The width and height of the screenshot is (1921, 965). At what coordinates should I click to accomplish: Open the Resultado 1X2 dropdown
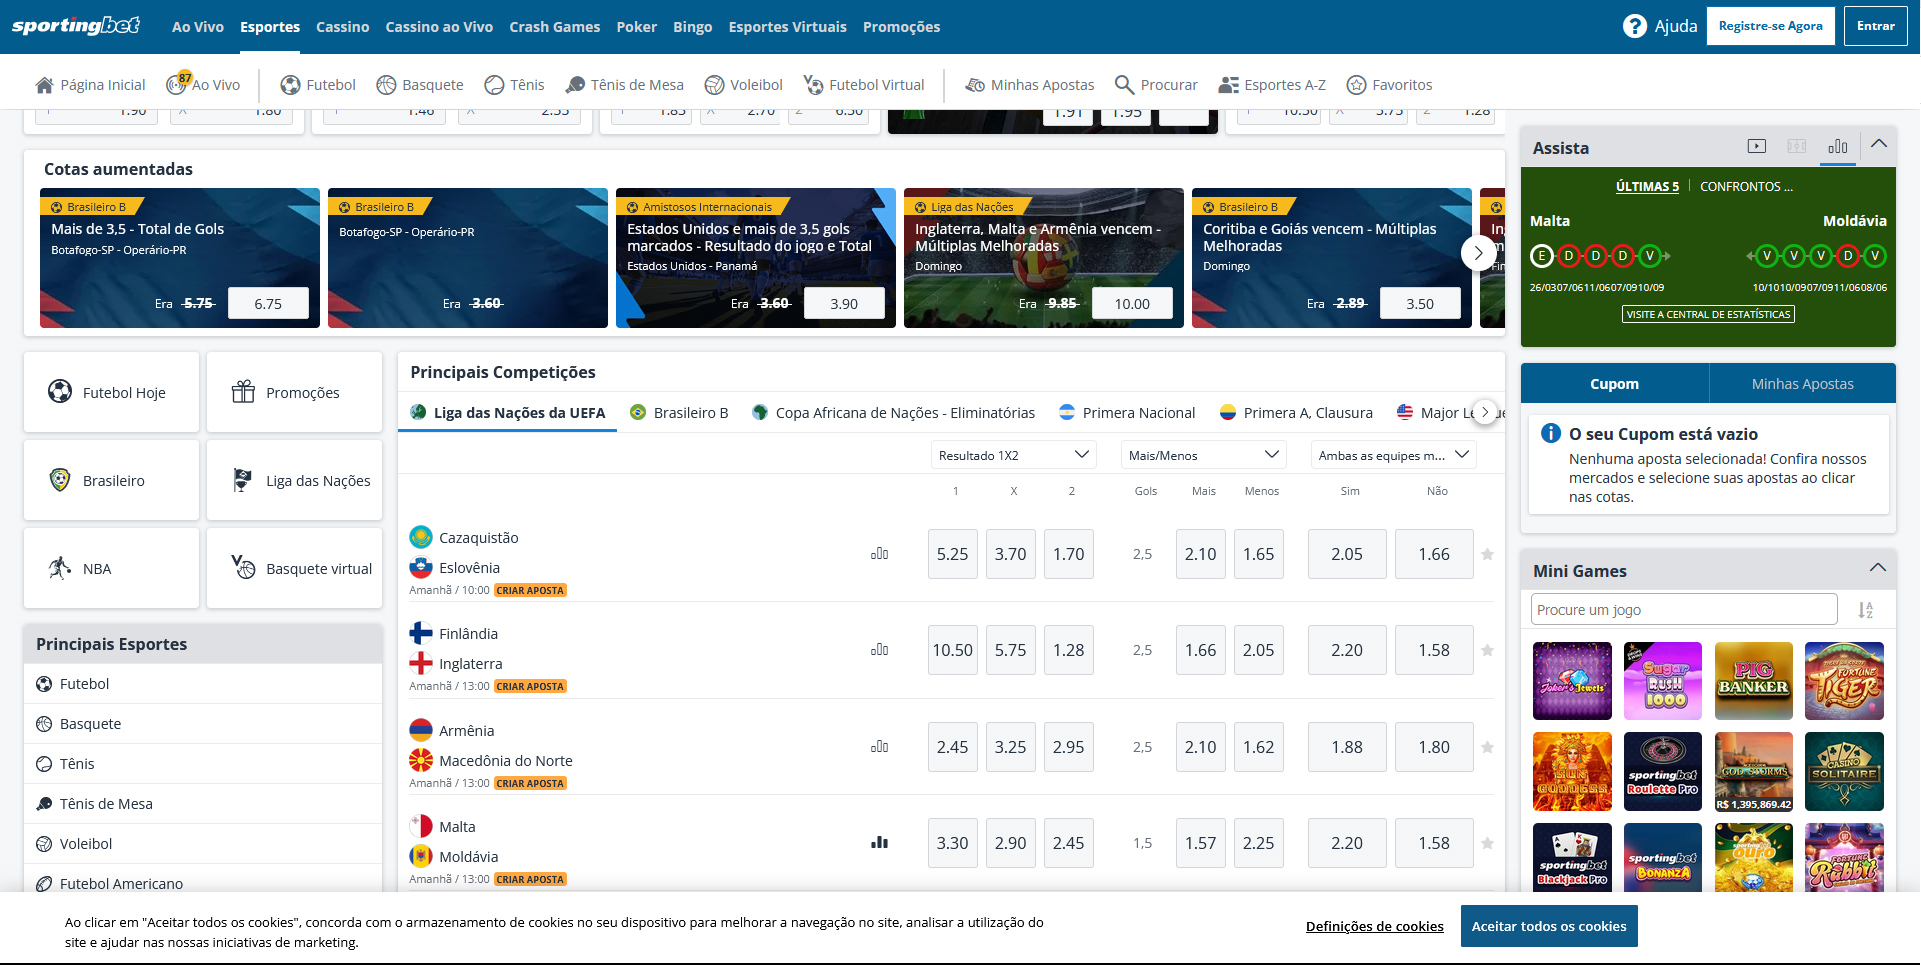coord(1013,455)
